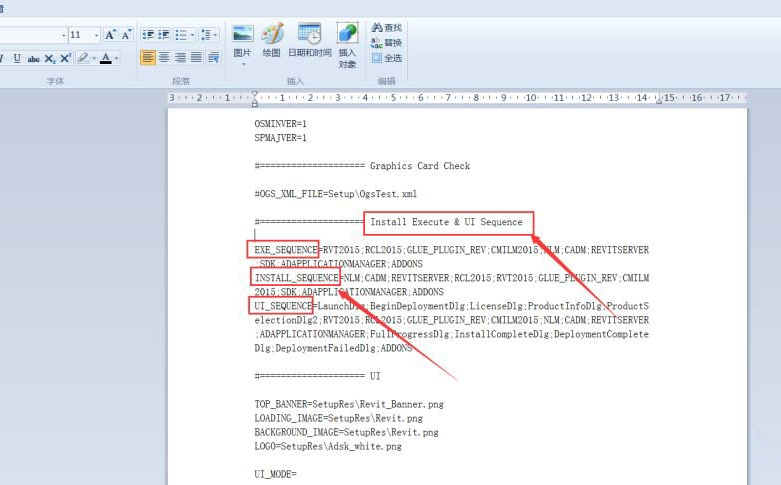
Task: Justify the paragraph text
Action: tap(197, 58)
